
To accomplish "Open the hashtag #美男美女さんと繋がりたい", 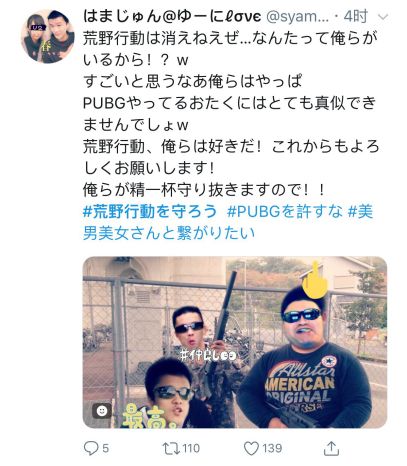I will (x=228, y=222).
